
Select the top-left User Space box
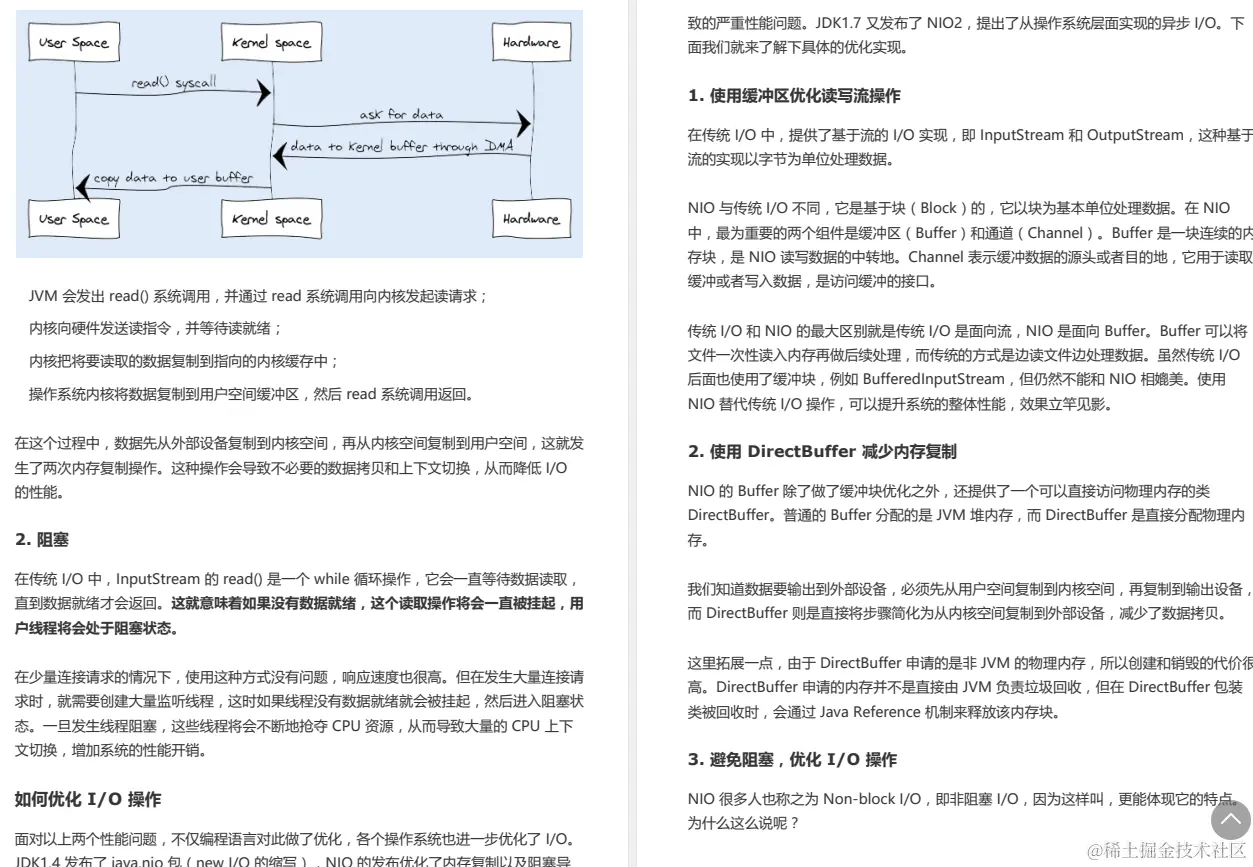click(x=73, y=41)
